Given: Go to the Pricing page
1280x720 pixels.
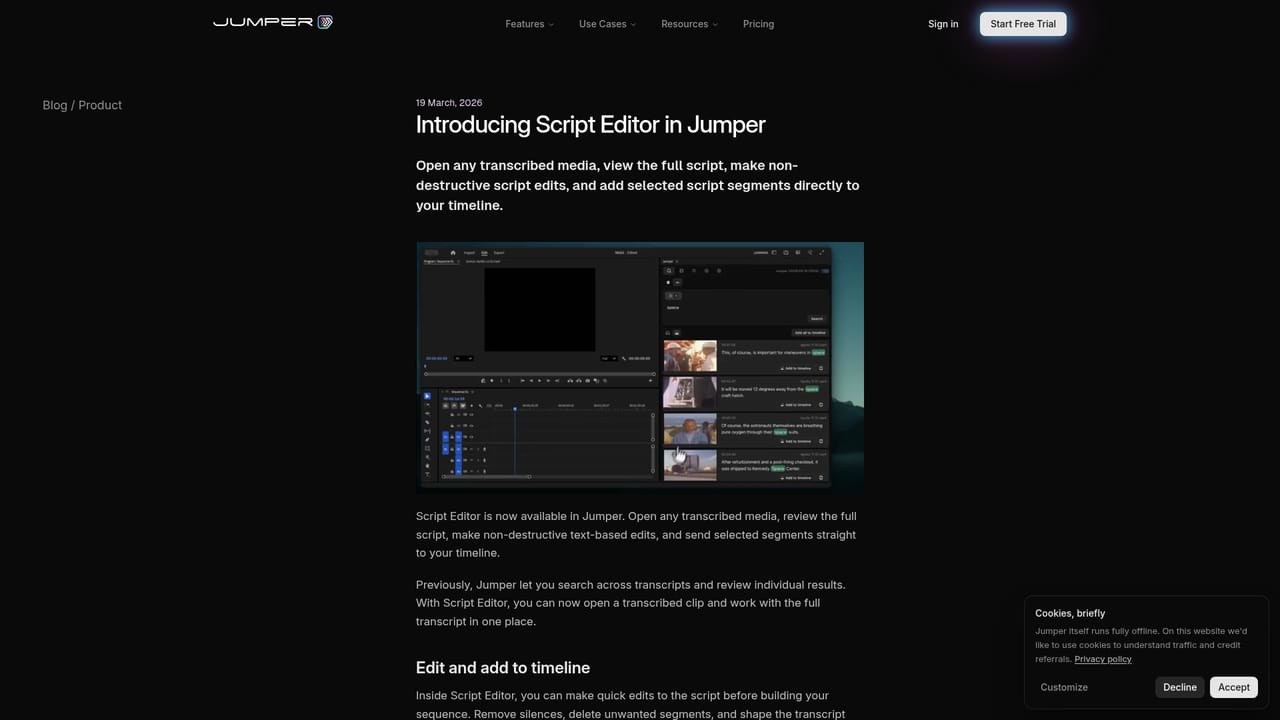Looking at the screenshot, I should 758,24.
